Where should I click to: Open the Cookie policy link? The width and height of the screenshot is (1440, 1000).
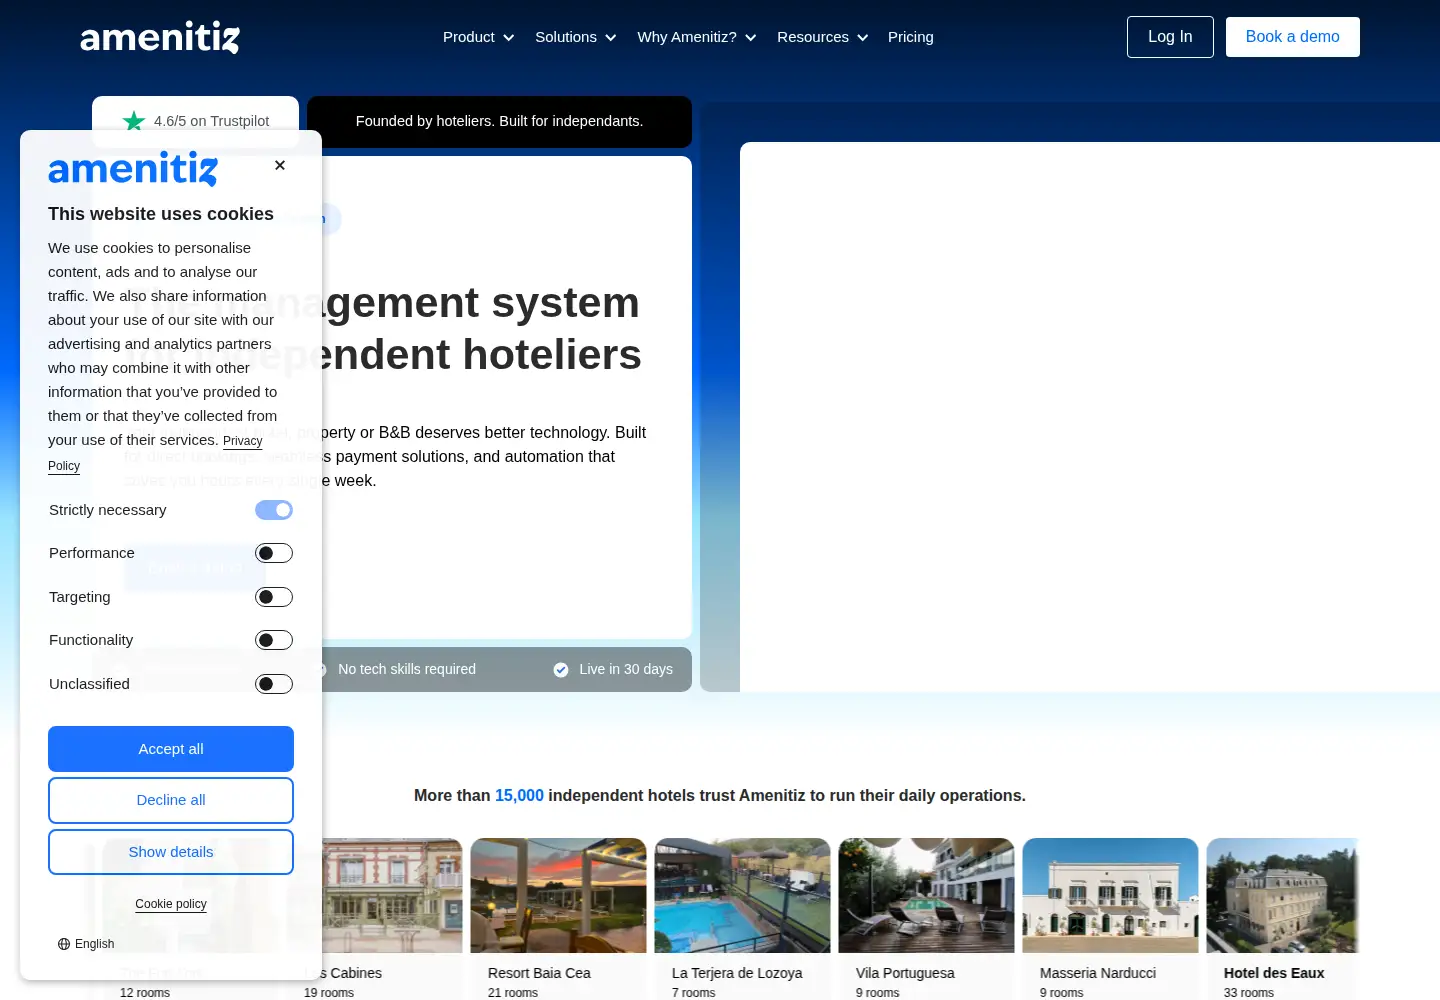click(x=171, y=904)
